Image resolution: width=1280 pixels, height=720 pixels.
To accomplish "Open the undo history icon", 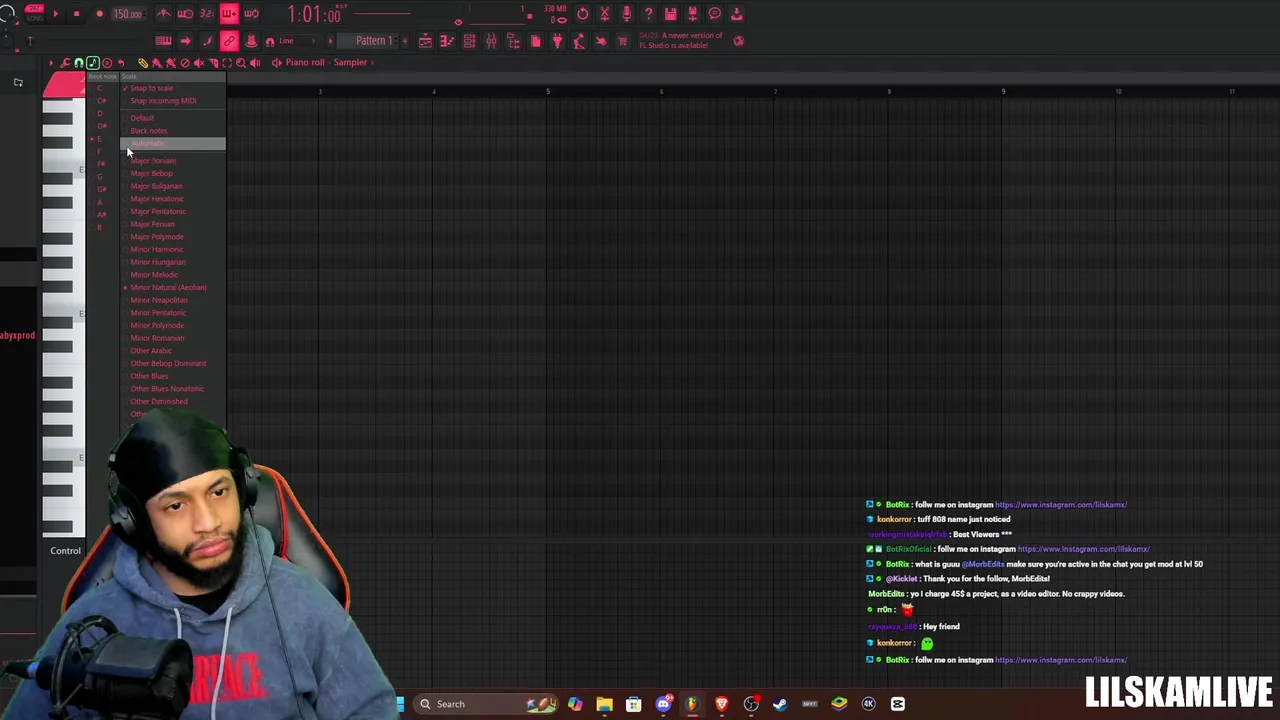I will 583,14.
